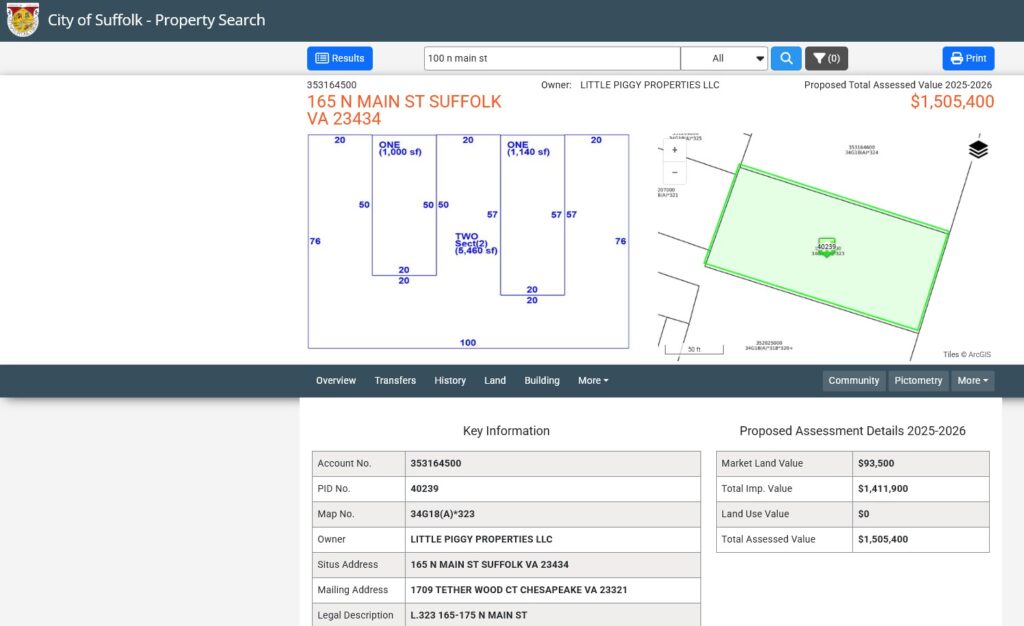Zoom out on the parcel map
Viewport: 1024px width, 626px height.
675,172
